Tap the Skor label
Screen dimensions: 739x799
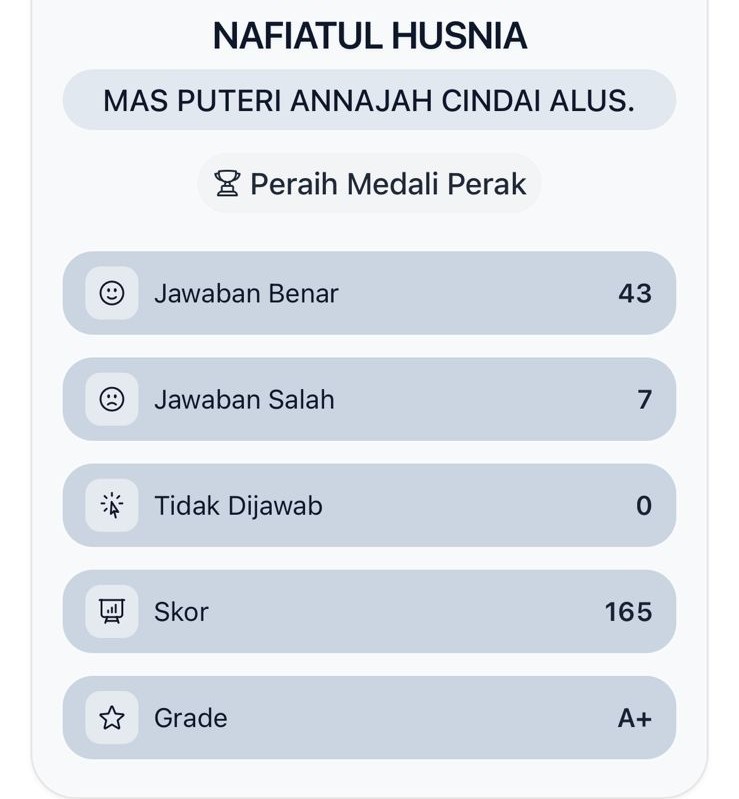181,612
